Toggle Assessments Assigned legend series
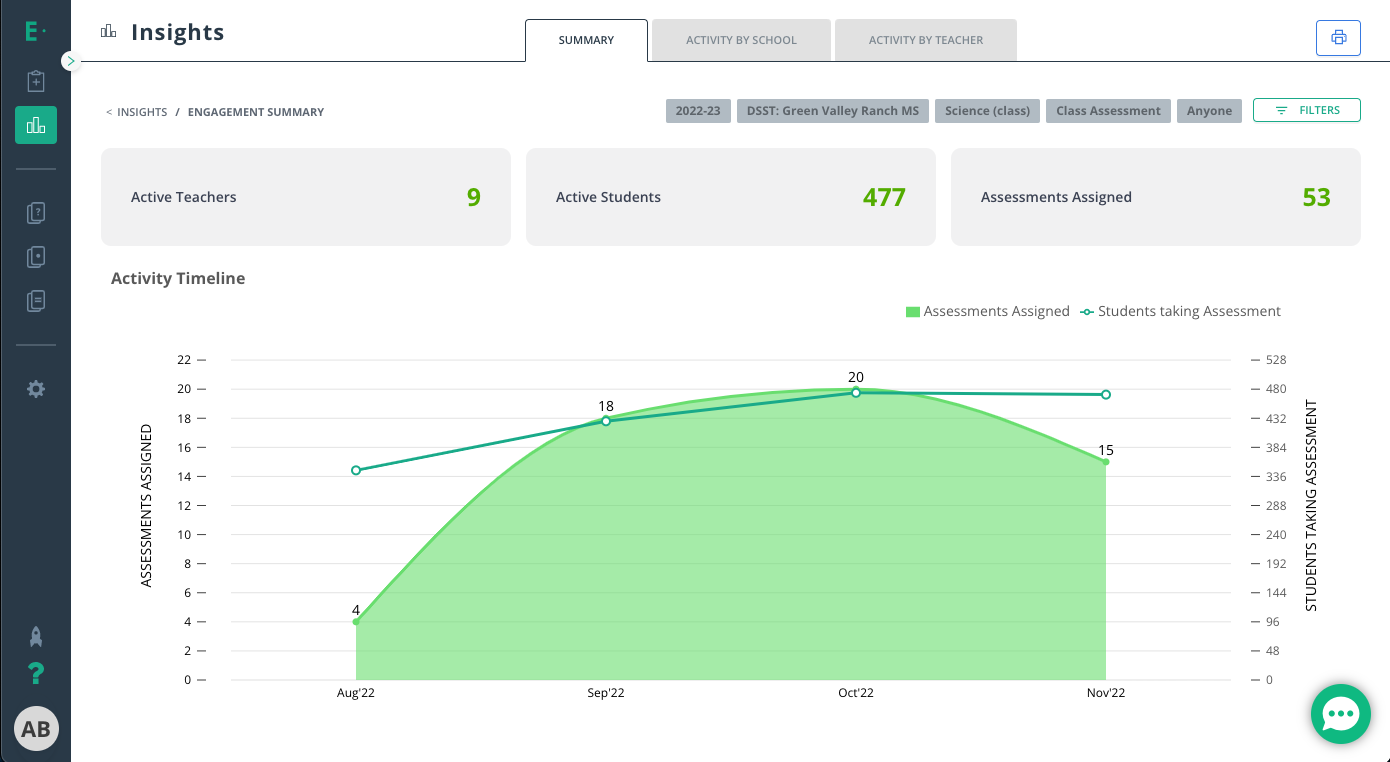The height and width of the screenshot is (762, 1390). coord(987,311)
